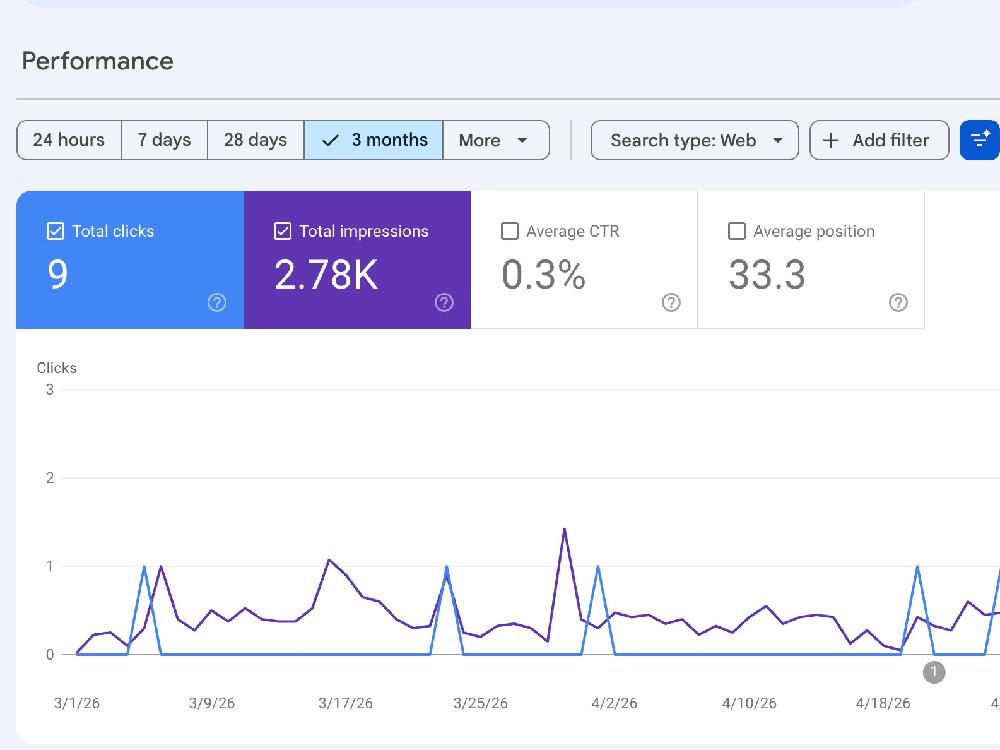Uncheck the Total impressions checkbox
1000x750 pixels.
[283, 231]
